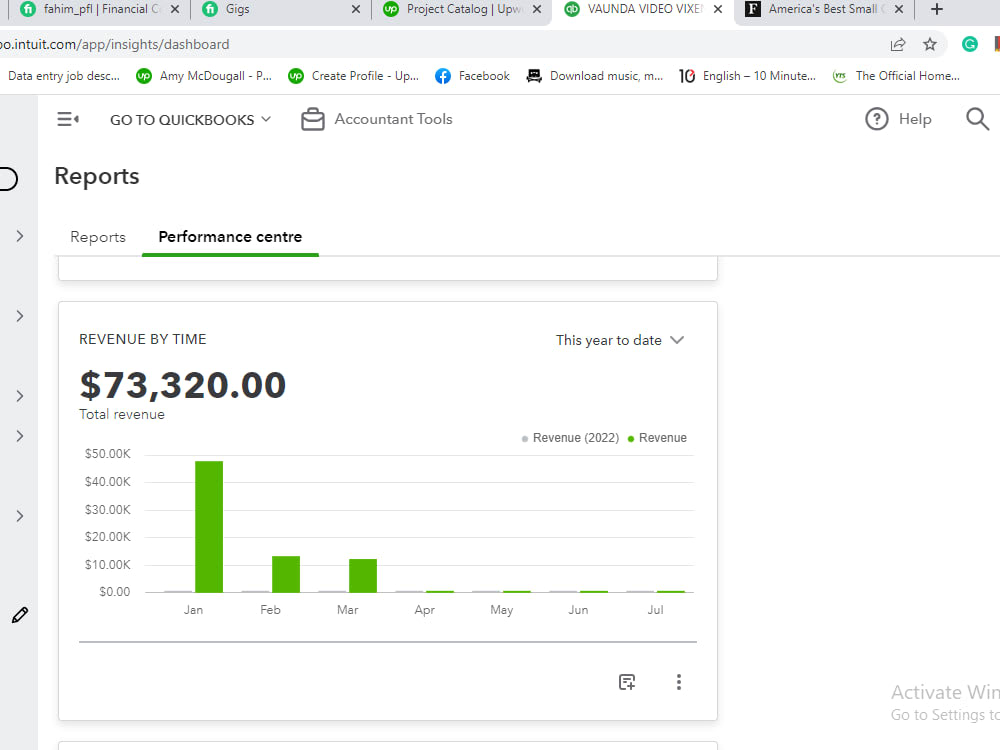Click the $50.00K axis label
1000x750 pixels.
point(107,453)
